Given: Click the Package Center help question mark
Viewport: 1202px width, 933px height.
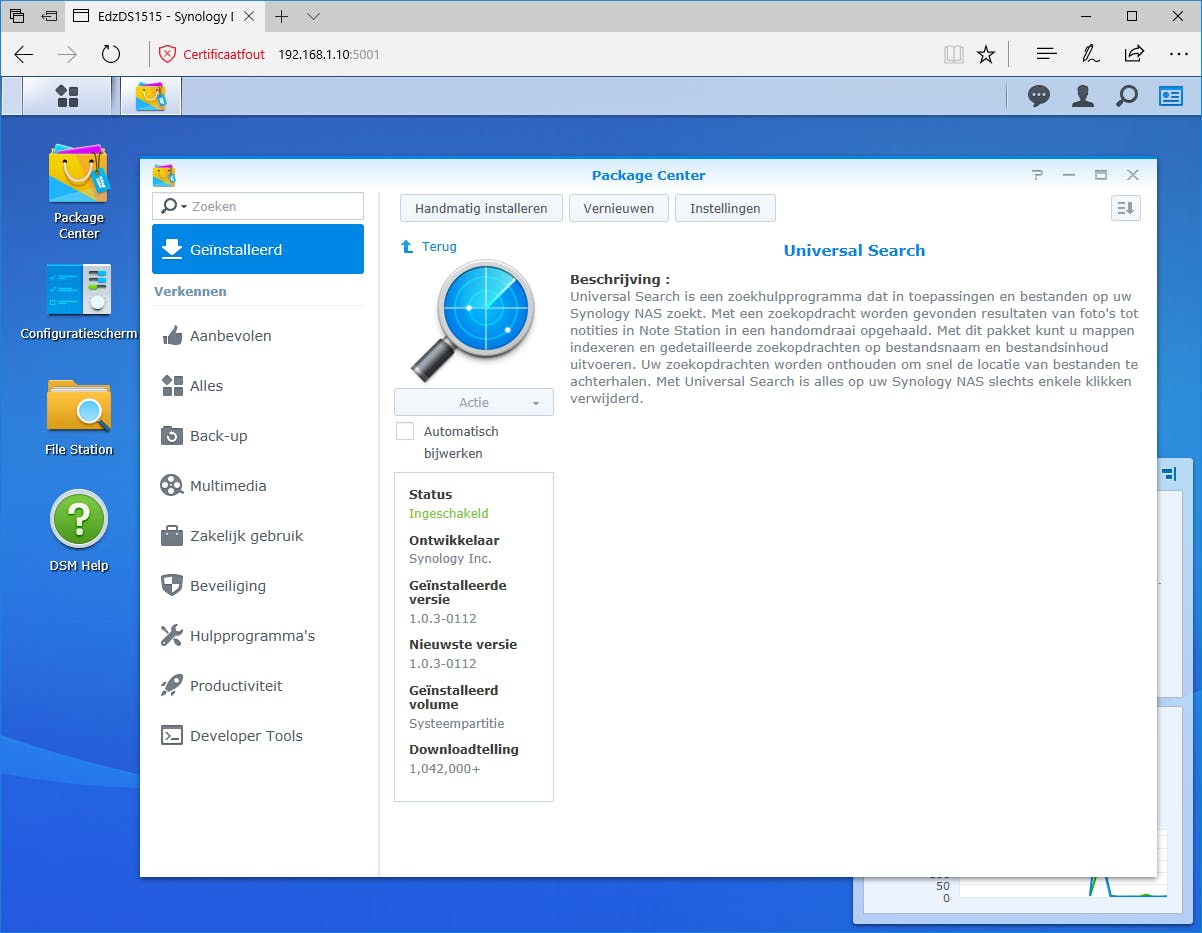Looking at the screenshot, I should pos(1037,175).
